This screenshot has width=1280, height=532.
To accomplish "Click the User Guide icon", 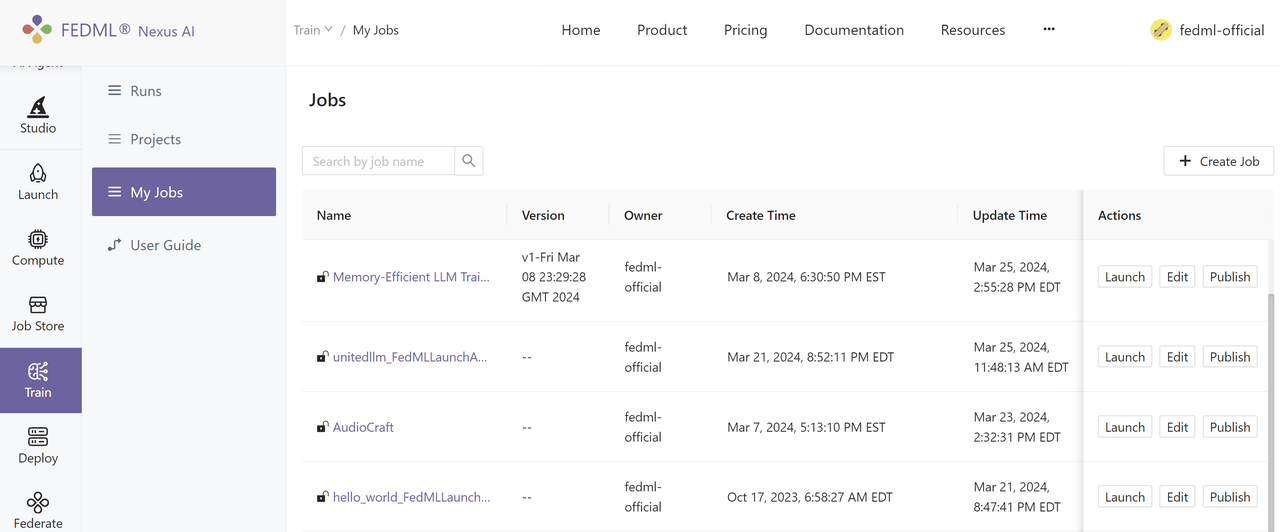I will [x=115, y=245].
